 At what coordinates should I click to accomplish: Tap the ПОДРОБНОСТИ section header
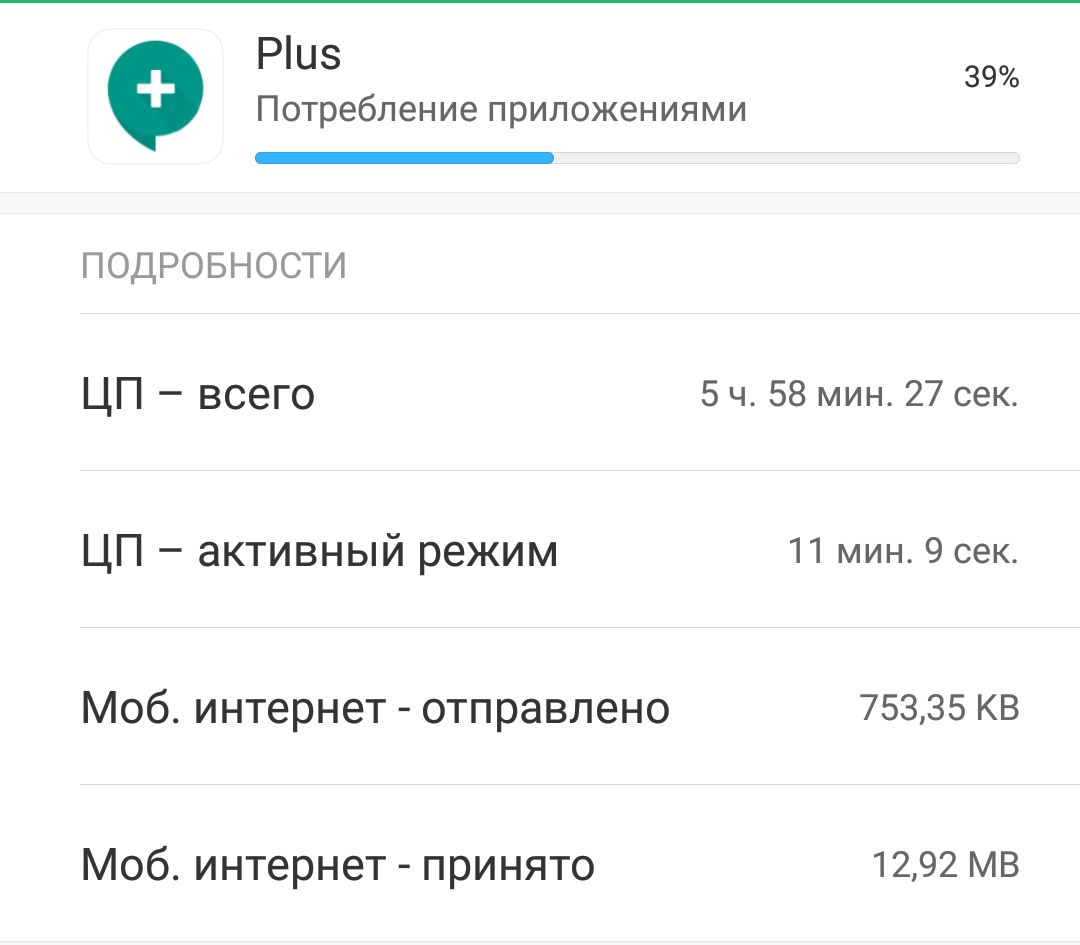point(214,267)
